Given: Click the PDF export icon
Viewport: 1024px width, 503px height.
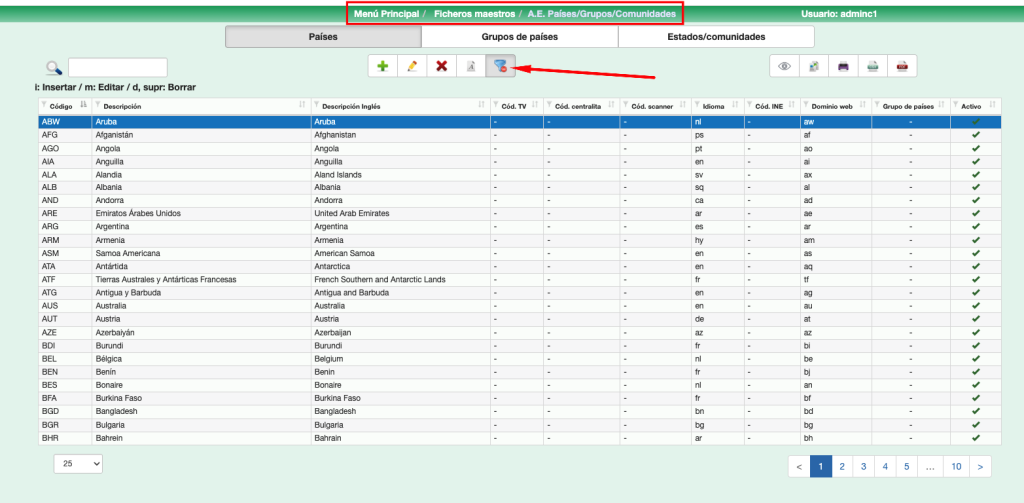Looking at the screenshot, I should point(902,66).
